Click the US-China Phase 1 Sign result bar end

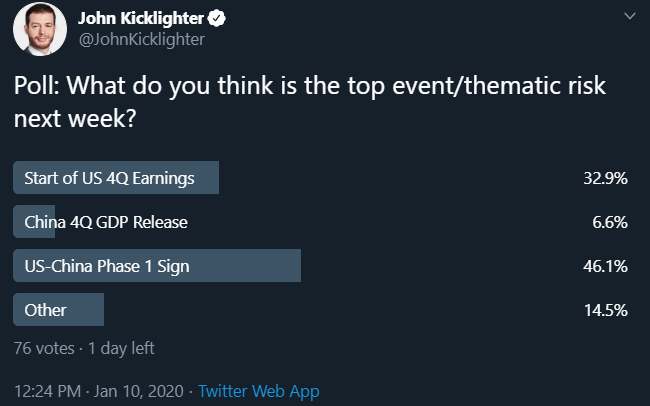(297, 265)
